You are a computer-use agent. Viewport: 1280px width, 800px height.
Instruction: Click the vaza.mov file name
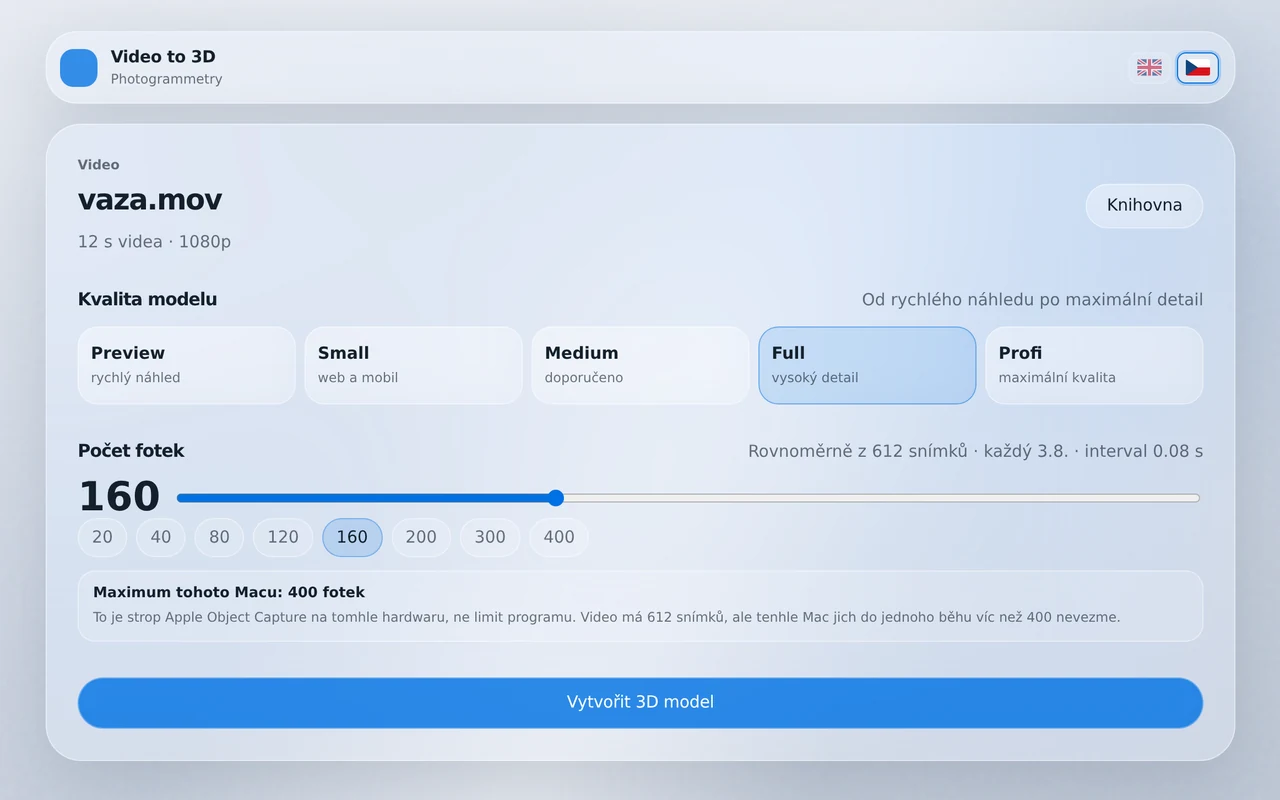[x=150, y=200]
